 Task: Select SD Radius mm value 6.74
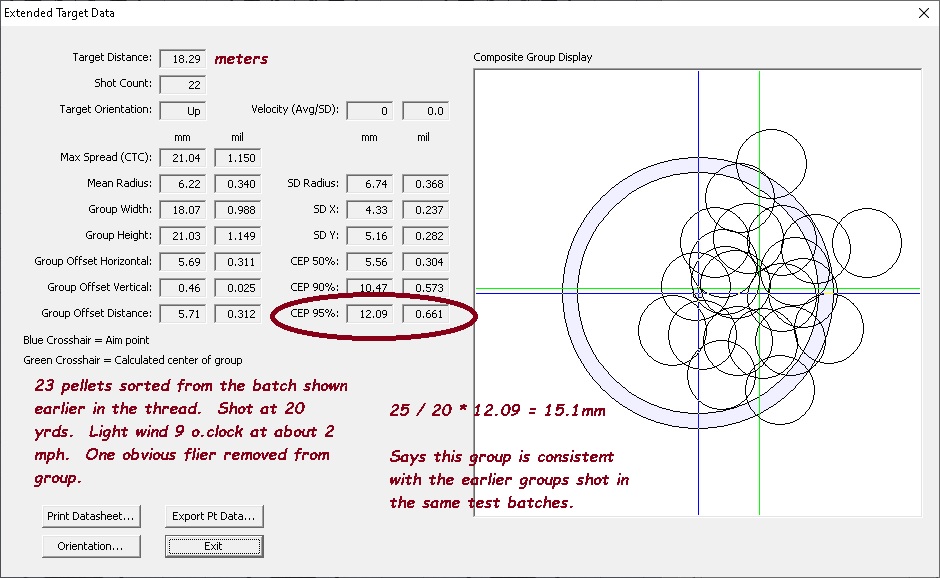coord(370,184)
